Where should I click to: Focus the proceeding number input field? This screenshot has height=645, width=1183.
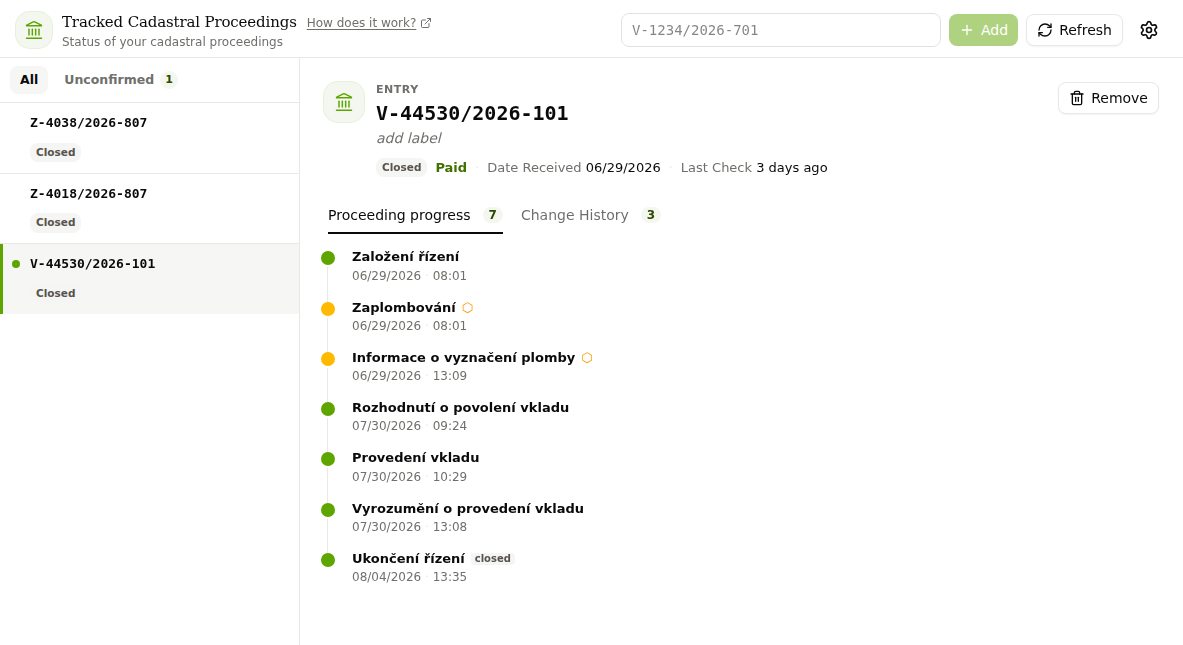click(x=781, y=30)
